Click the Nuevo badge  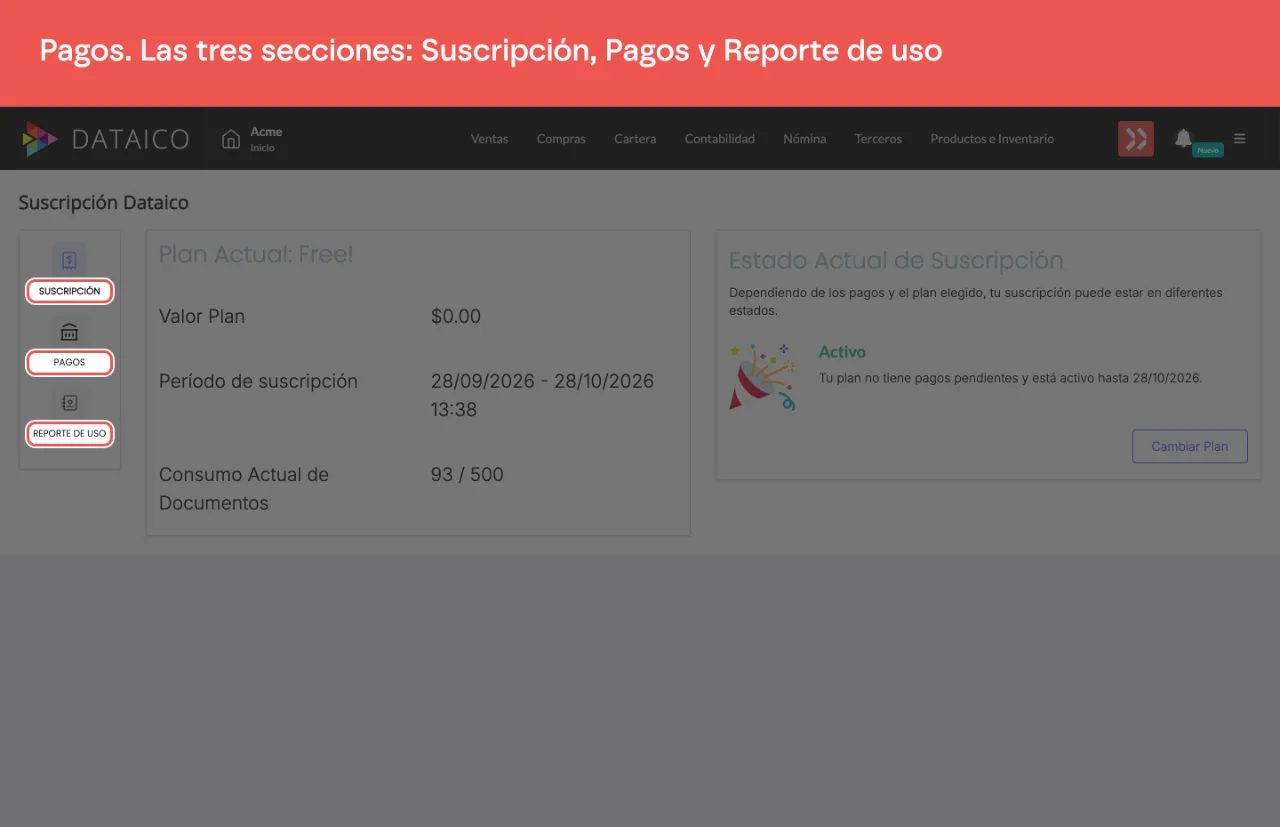point(1208,150)
